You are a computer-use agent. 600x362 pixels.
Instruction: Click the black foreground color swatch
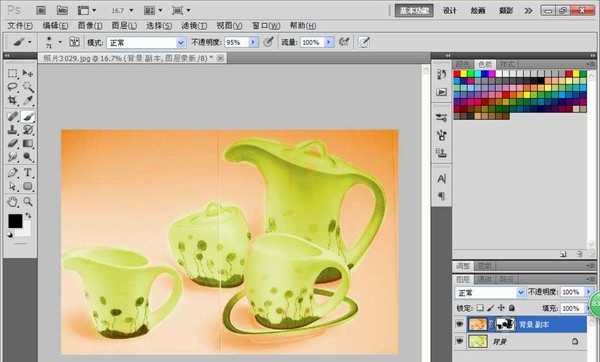coord(15,221)
